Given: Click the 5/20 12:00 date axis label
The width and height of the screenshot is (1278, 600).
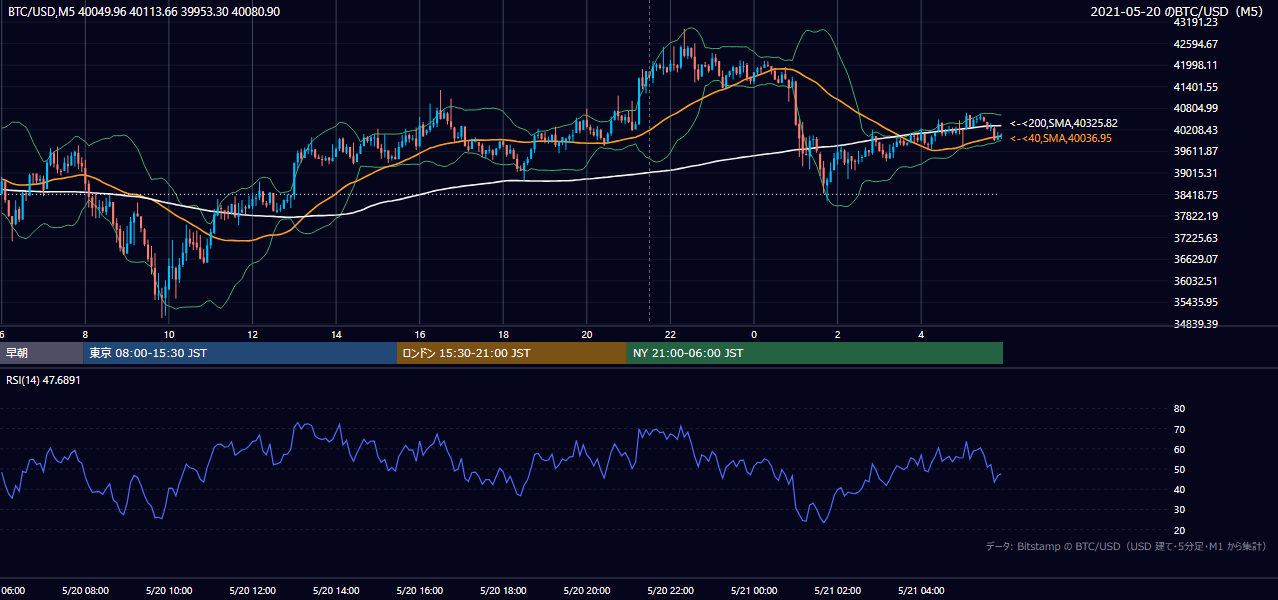Looking at the screenshot, I should click(252, 591).
